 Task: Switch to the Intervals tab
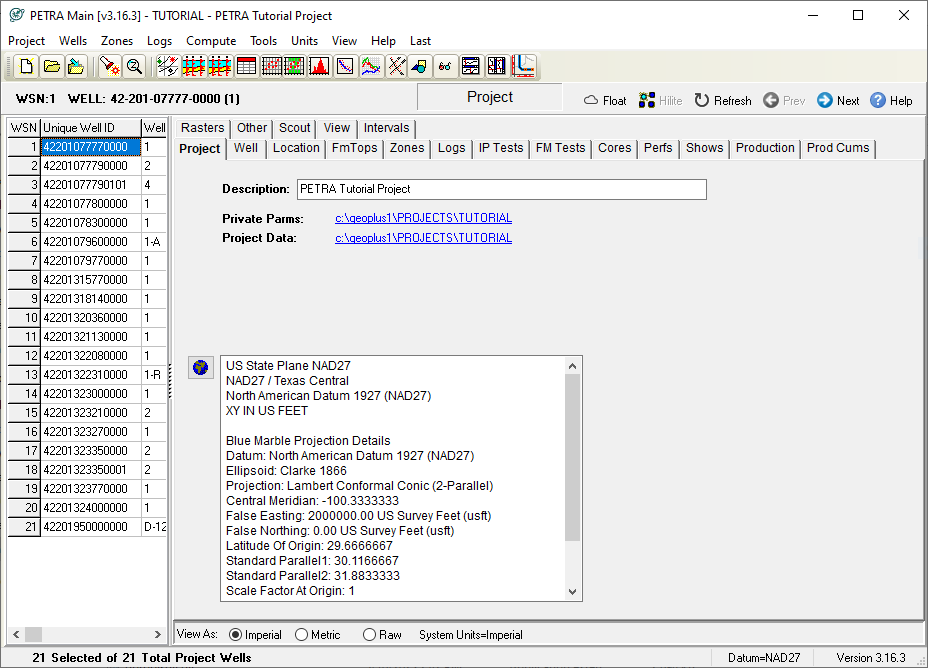[x=386, y=128]
